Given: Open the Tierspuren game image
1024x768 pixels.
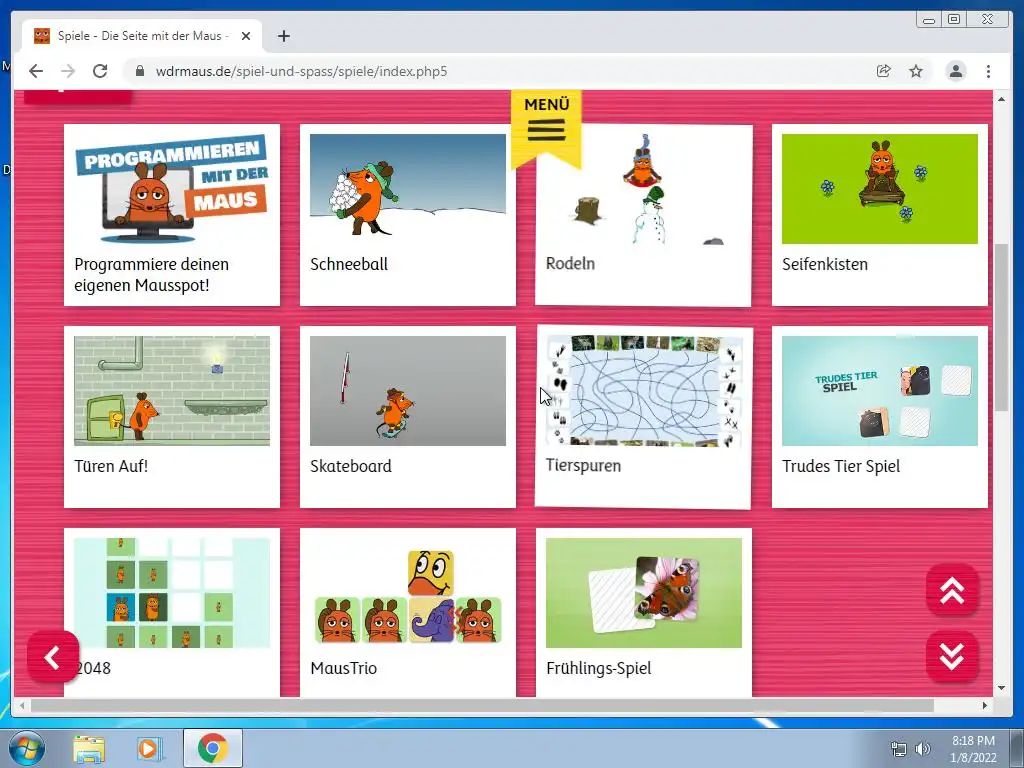Looking at the screenshot, I should pyautogui.click(x=644, y=391).
